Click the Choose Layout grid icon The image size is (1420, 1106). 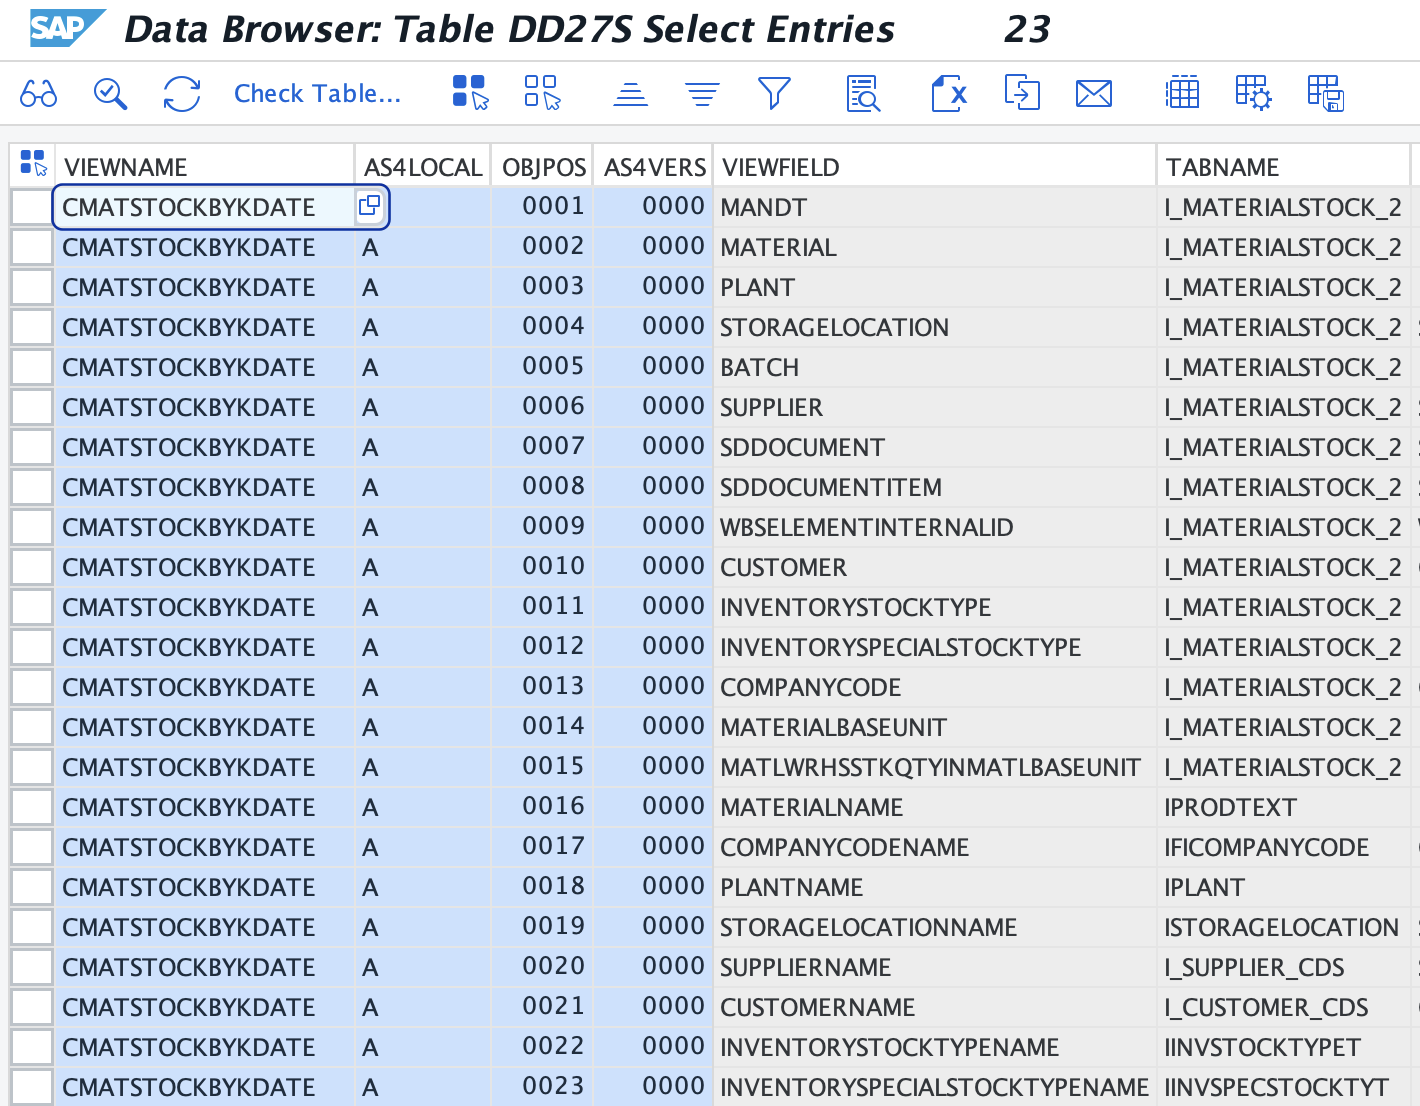[x=1182, y=93]
